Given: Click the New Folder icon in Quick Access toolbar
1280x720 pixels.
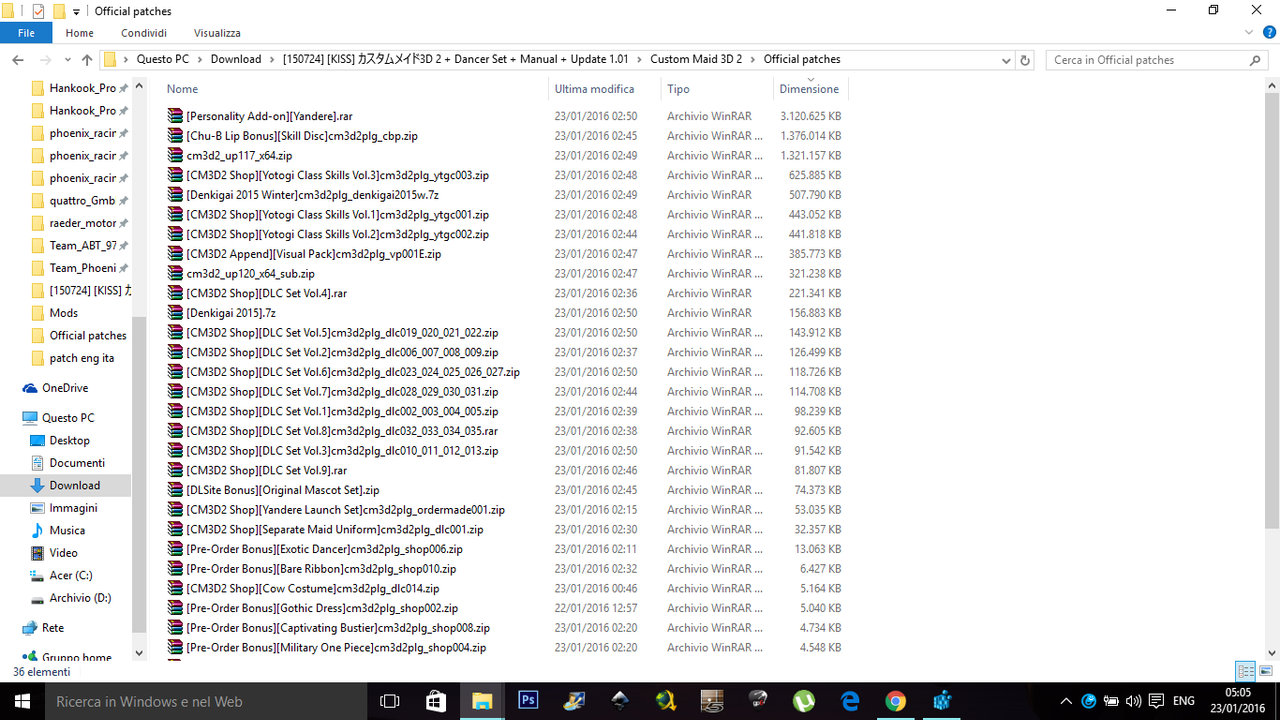Looking at the screenshot, I should tap(59, 9).
